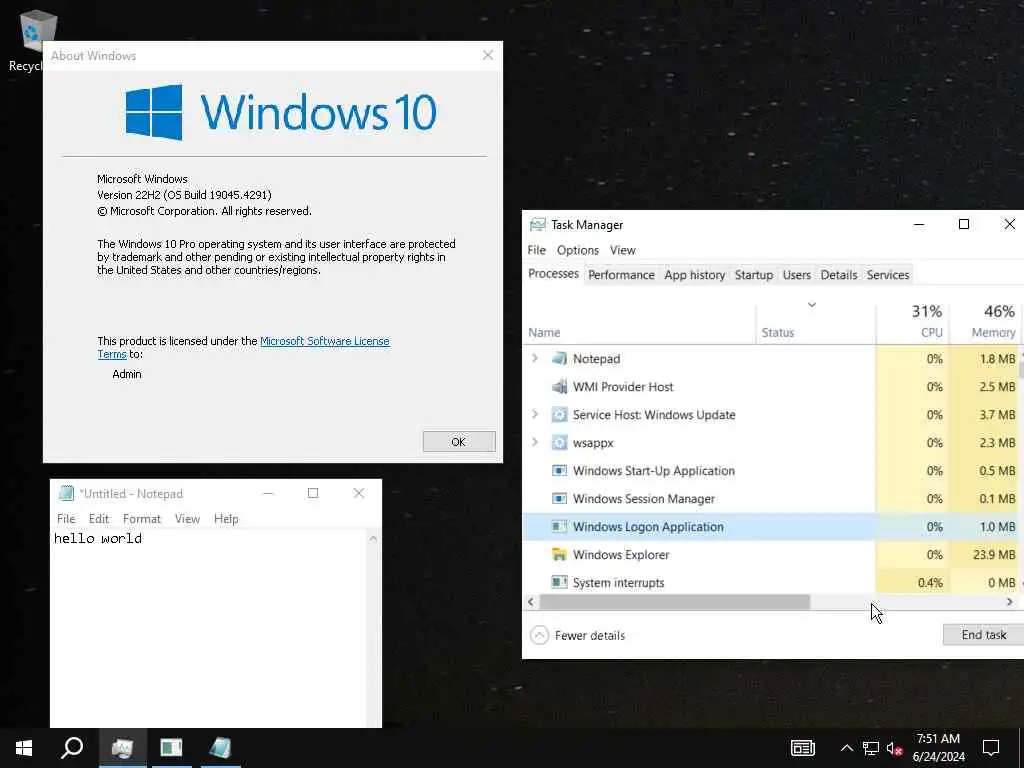Open Notepad View menu
The image size is (1024, 768).
click(x=187, y=519)
